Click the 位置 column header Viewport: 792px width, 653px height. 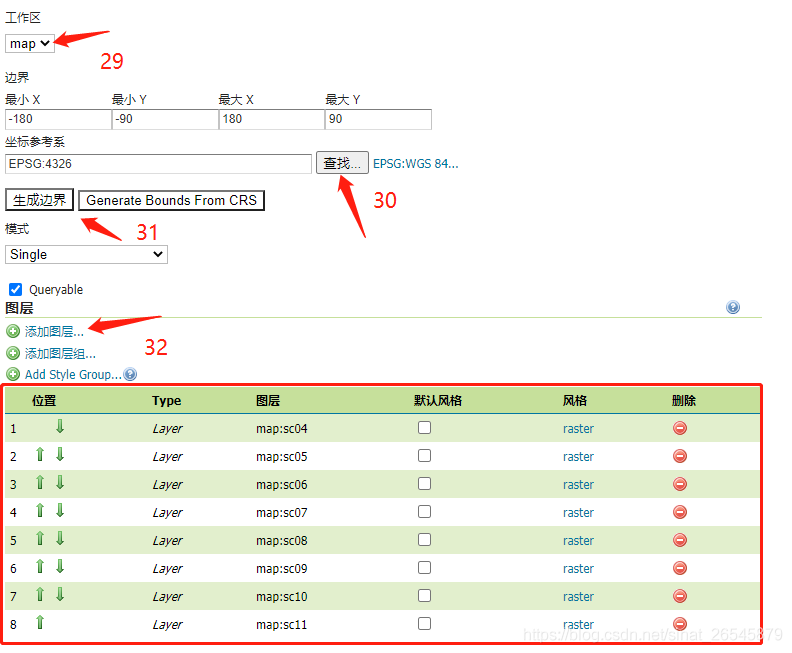[x=44, y=401]
